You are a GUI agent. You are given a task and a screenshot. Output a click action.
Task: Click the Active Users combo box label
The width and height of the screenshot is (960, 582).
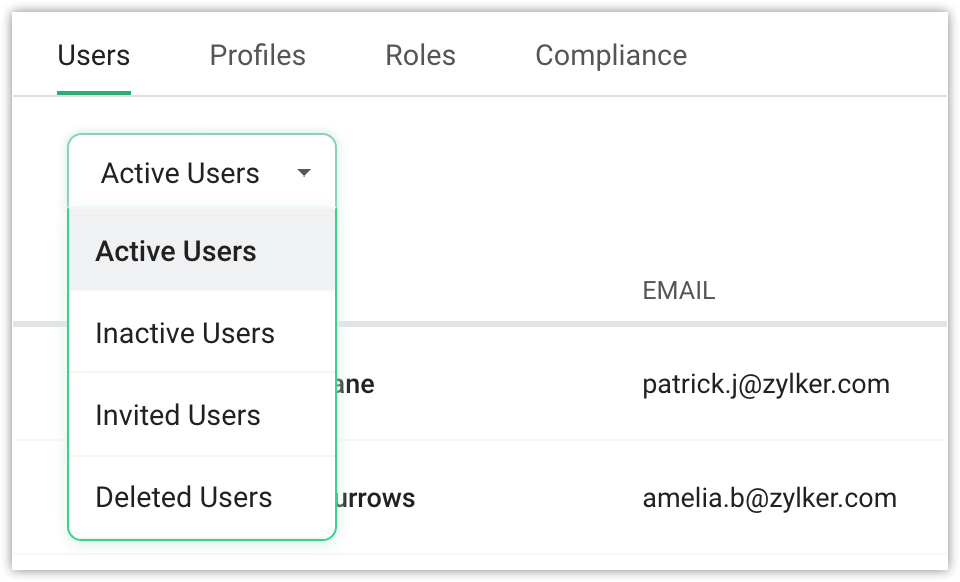(x=180, y=173)
